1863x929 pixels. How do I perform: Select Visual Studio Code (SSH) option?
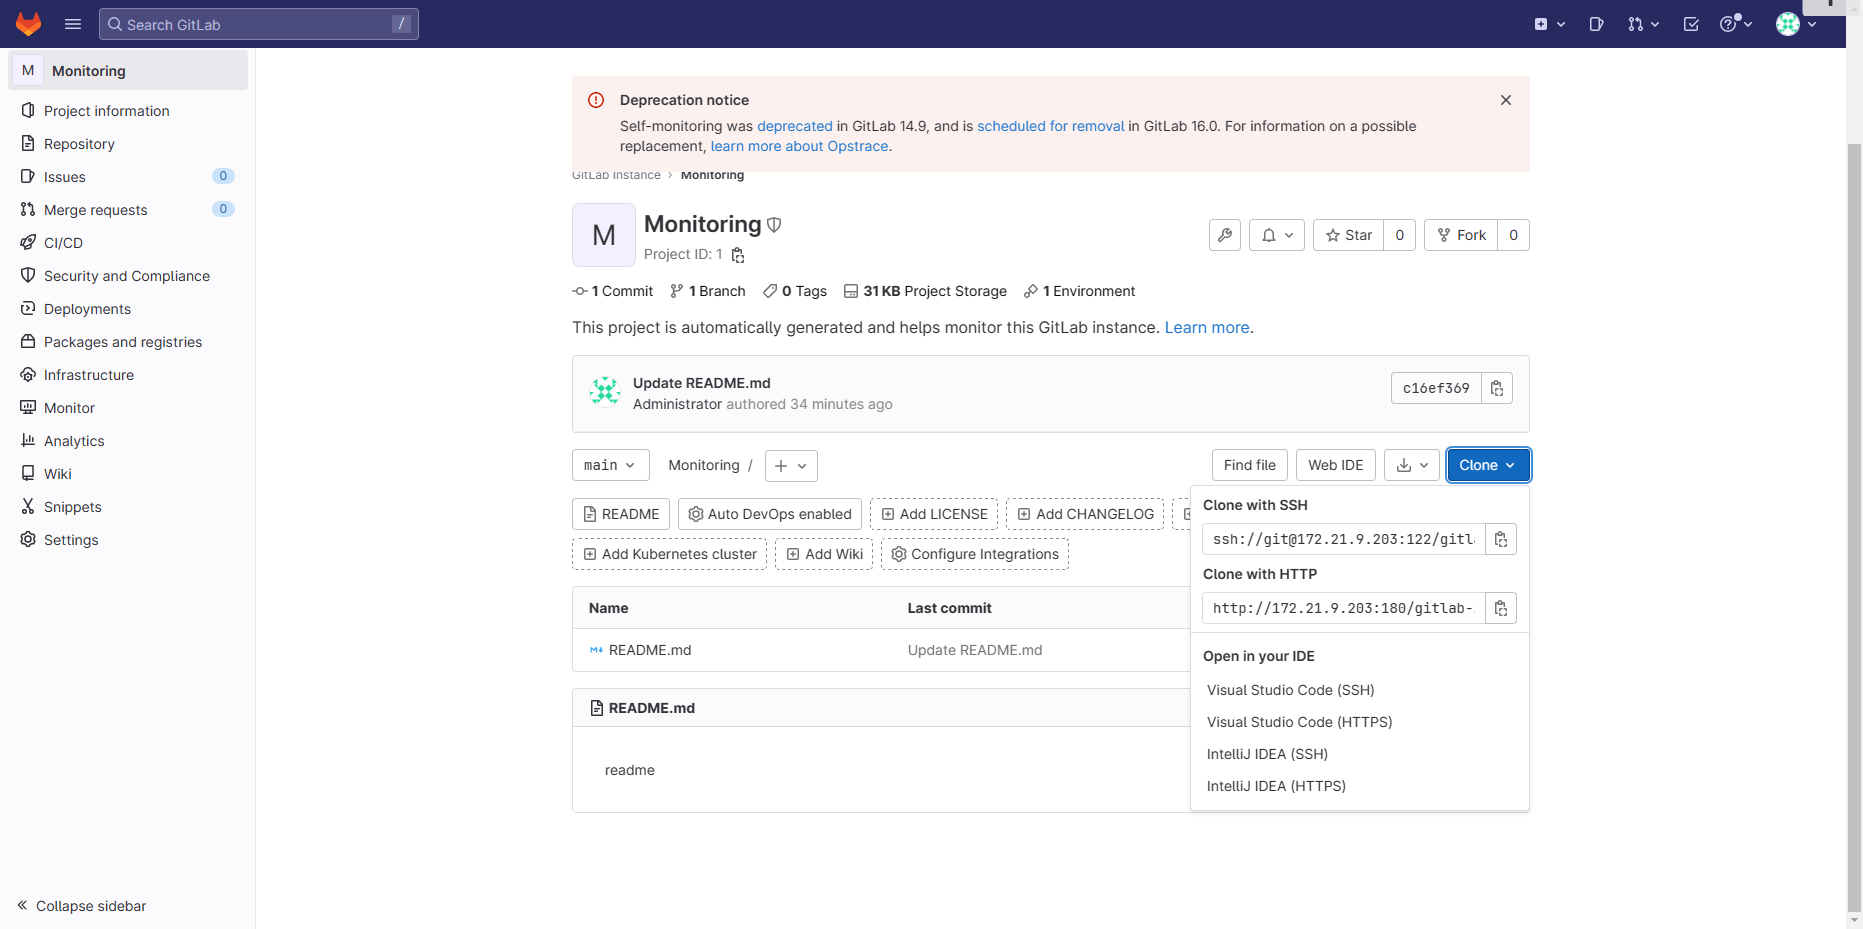pos(1290,689)
